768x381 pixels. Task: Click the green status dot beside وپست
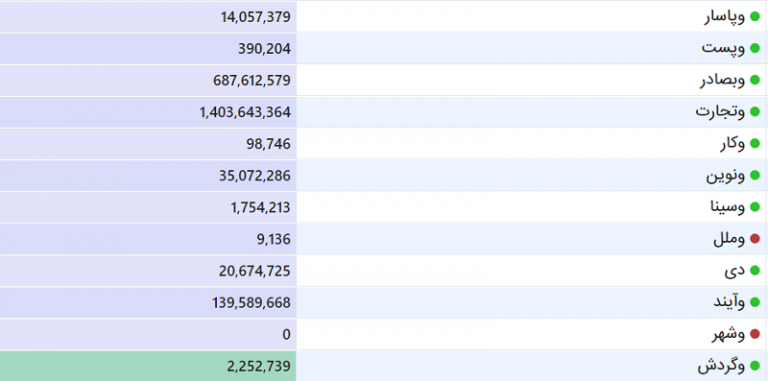click(755, 48)
